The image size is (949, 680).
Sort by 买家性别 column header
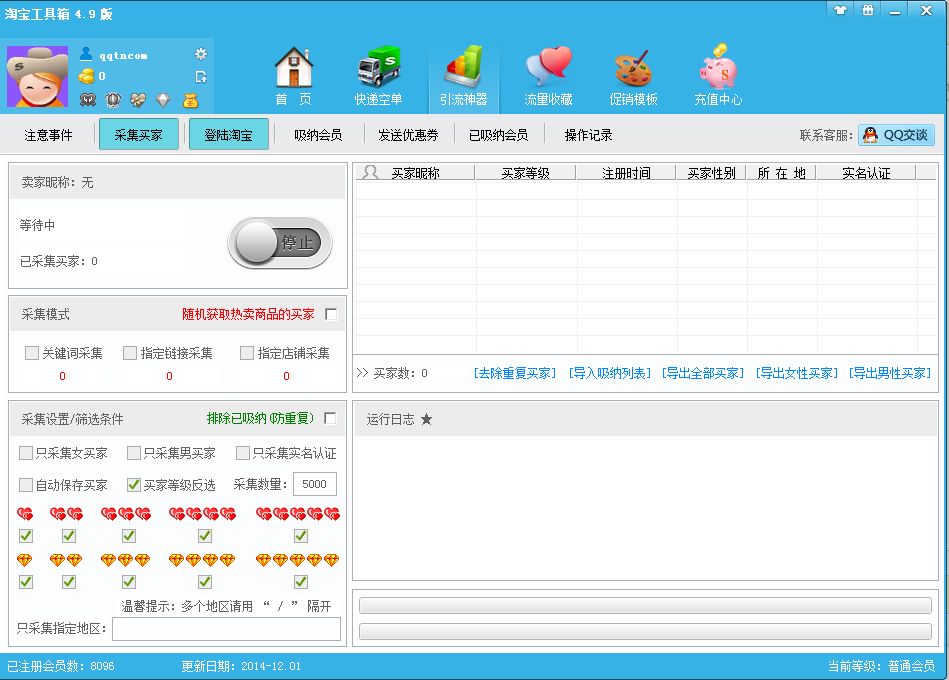[711, 173]
